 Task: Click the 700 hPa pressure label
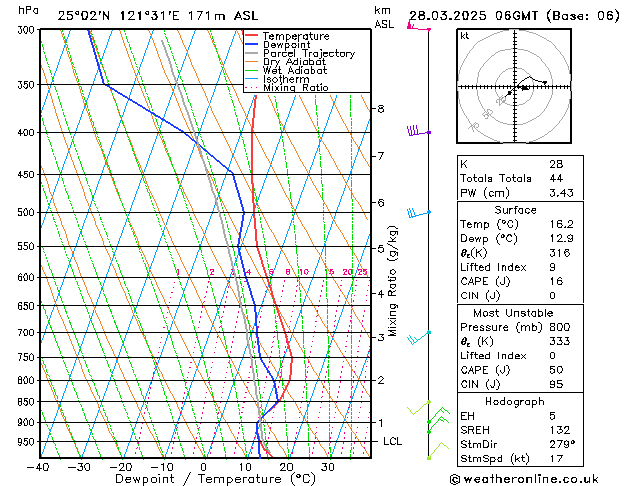[28, 332]
